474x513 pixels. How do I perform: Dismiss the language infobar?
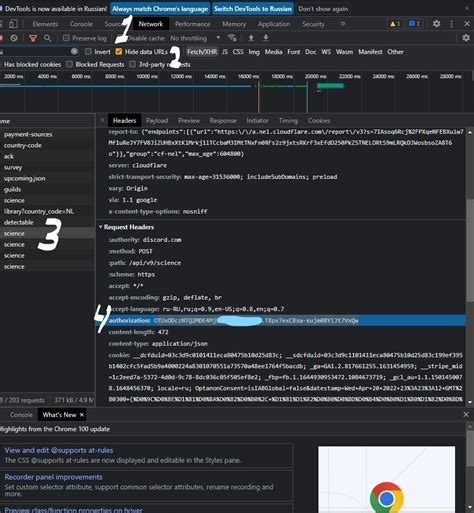pyautogui.click(x=467, y=8)
